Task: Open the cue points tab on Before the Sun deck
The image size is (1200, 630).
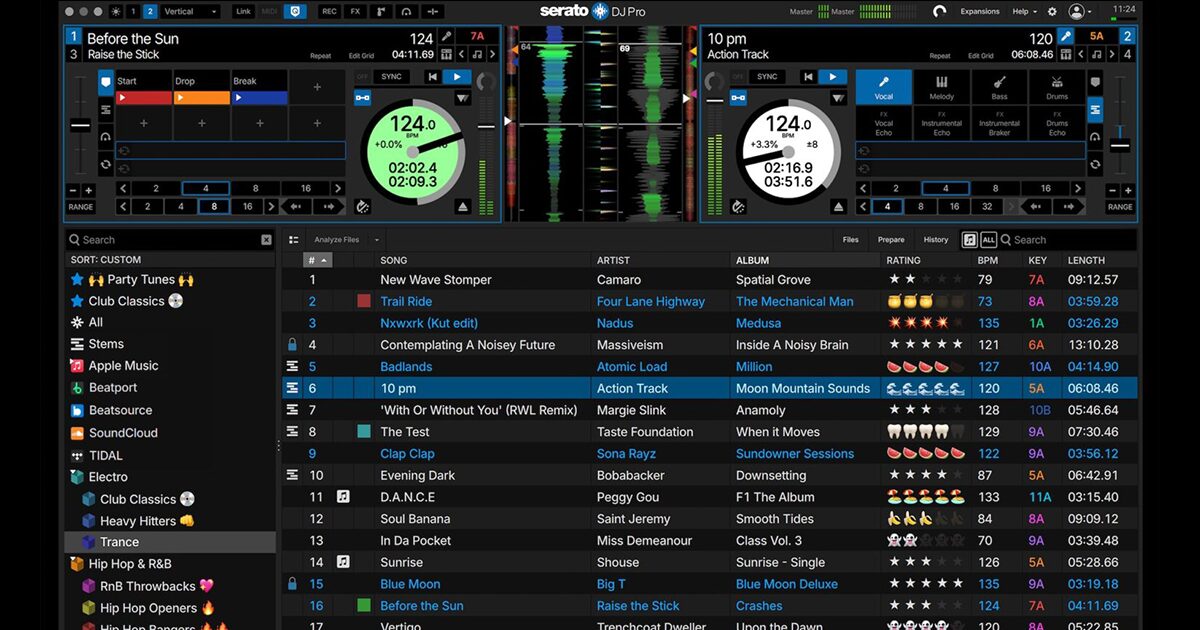Action: tap(106, 83)
